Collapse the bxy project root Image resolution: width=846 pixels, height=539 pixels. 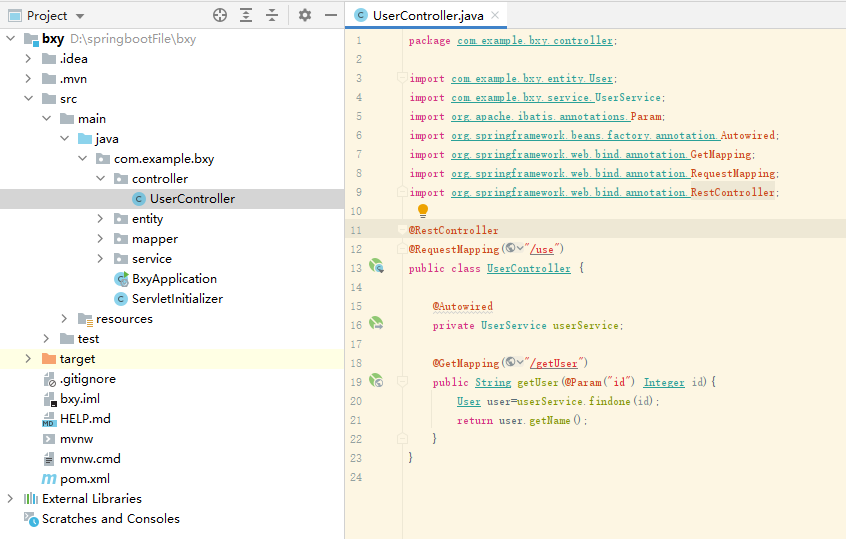[11, 38]
